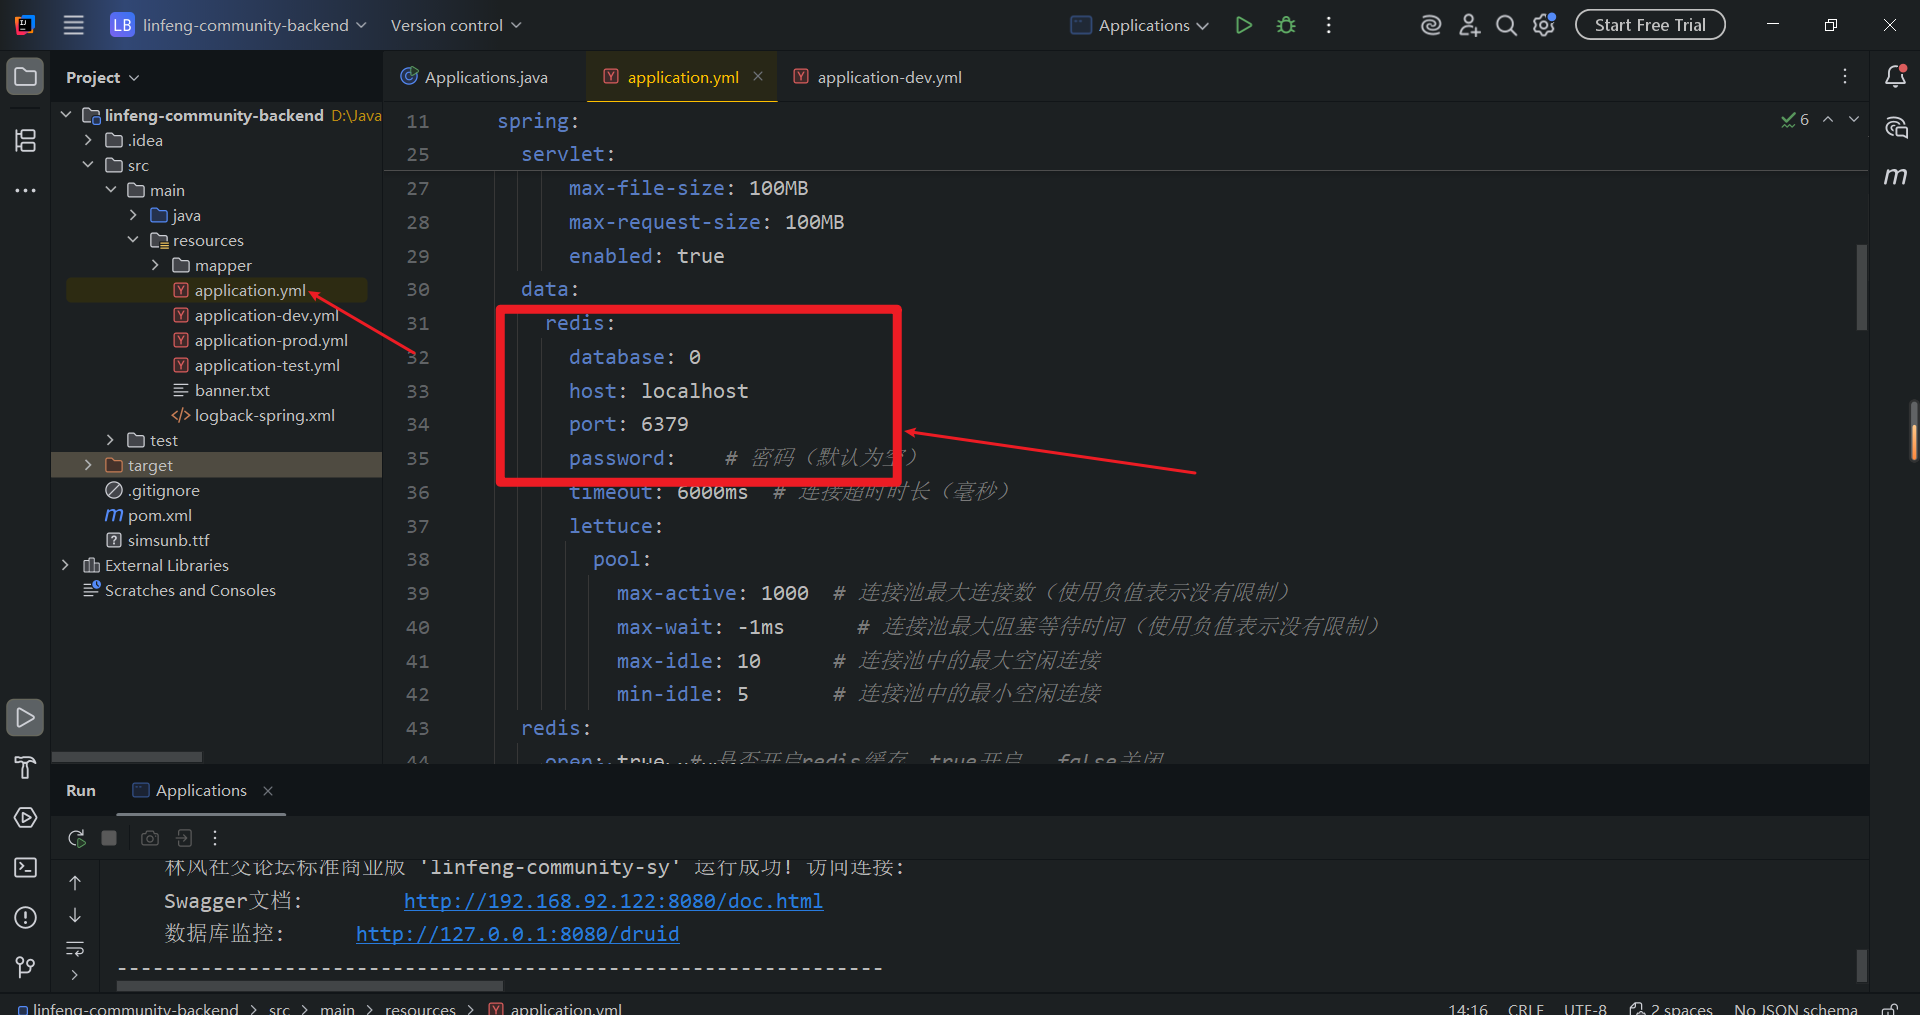Toggle soft-wrap in console output
1920x1015 pixels.
point(75,948)
